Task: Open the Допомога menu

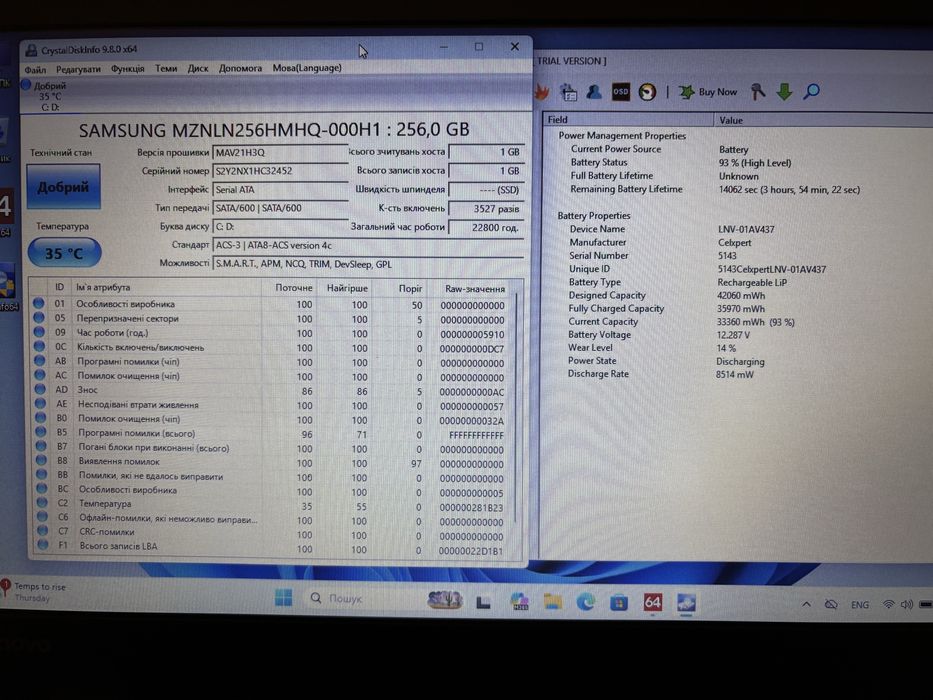Action: 240,68
